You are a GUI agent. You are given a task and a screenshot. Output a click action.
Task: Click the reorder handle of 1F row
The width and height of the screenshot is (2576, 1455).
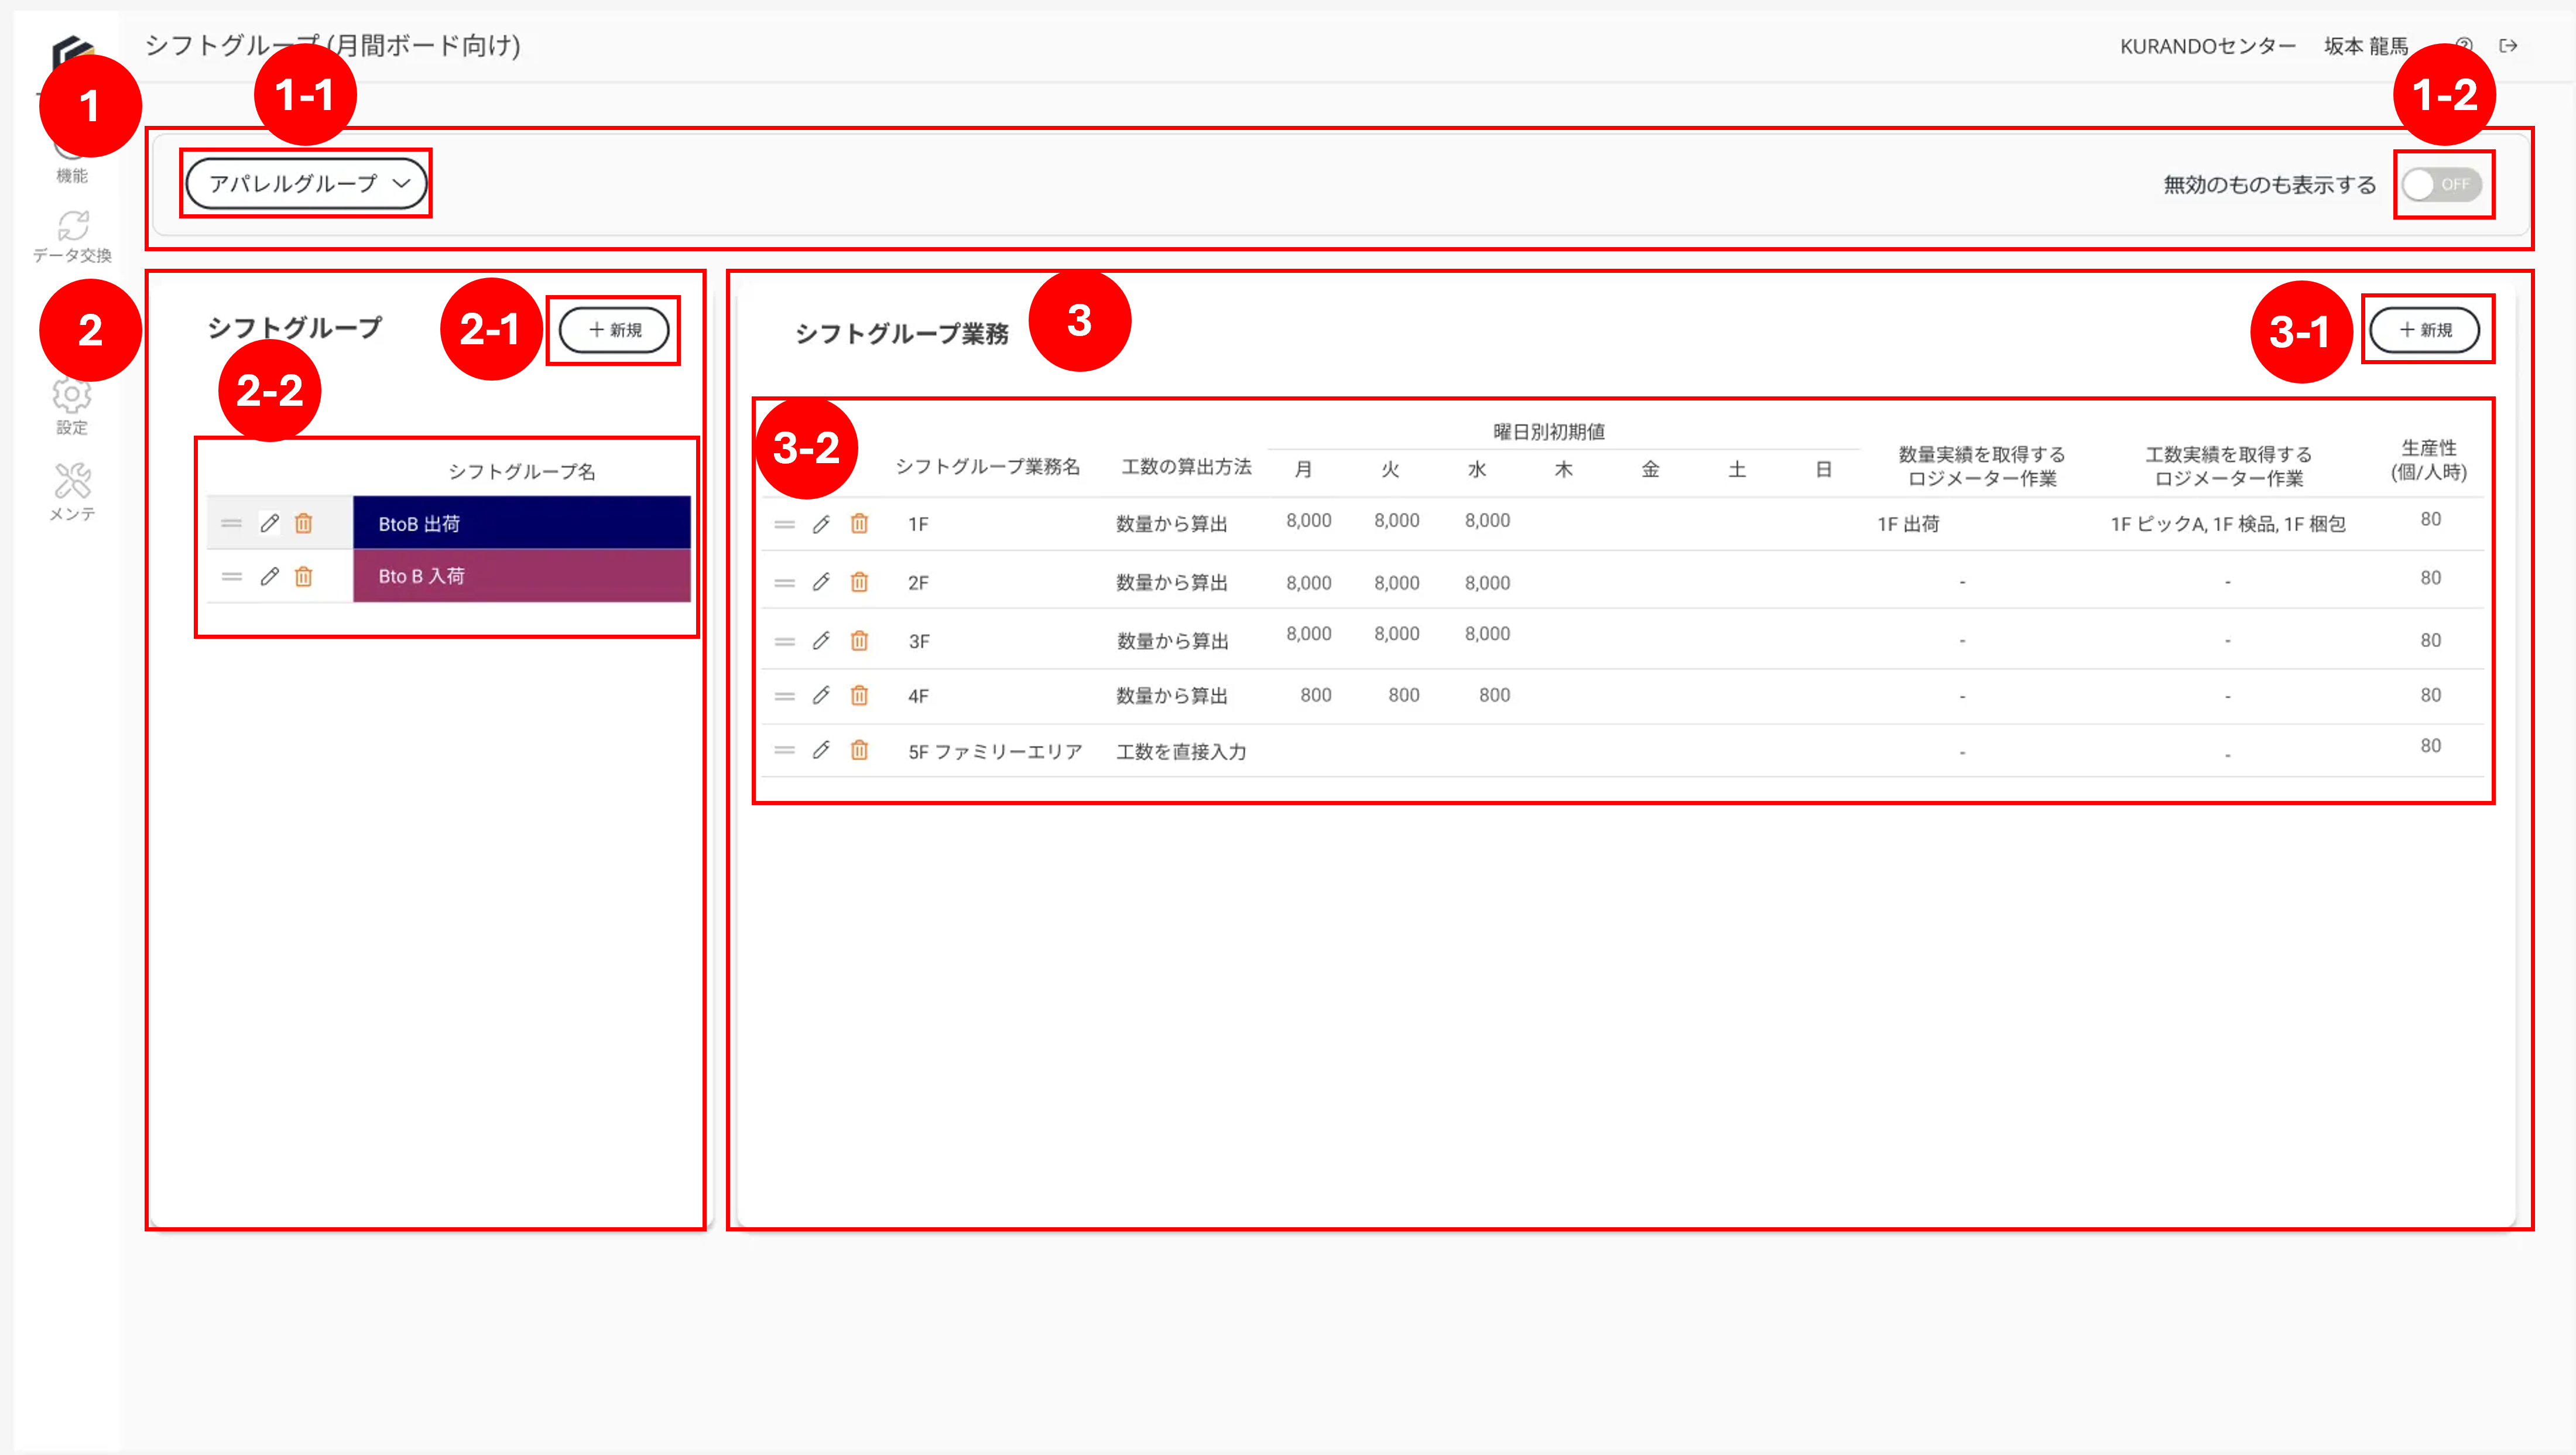(x=785, y=524)
